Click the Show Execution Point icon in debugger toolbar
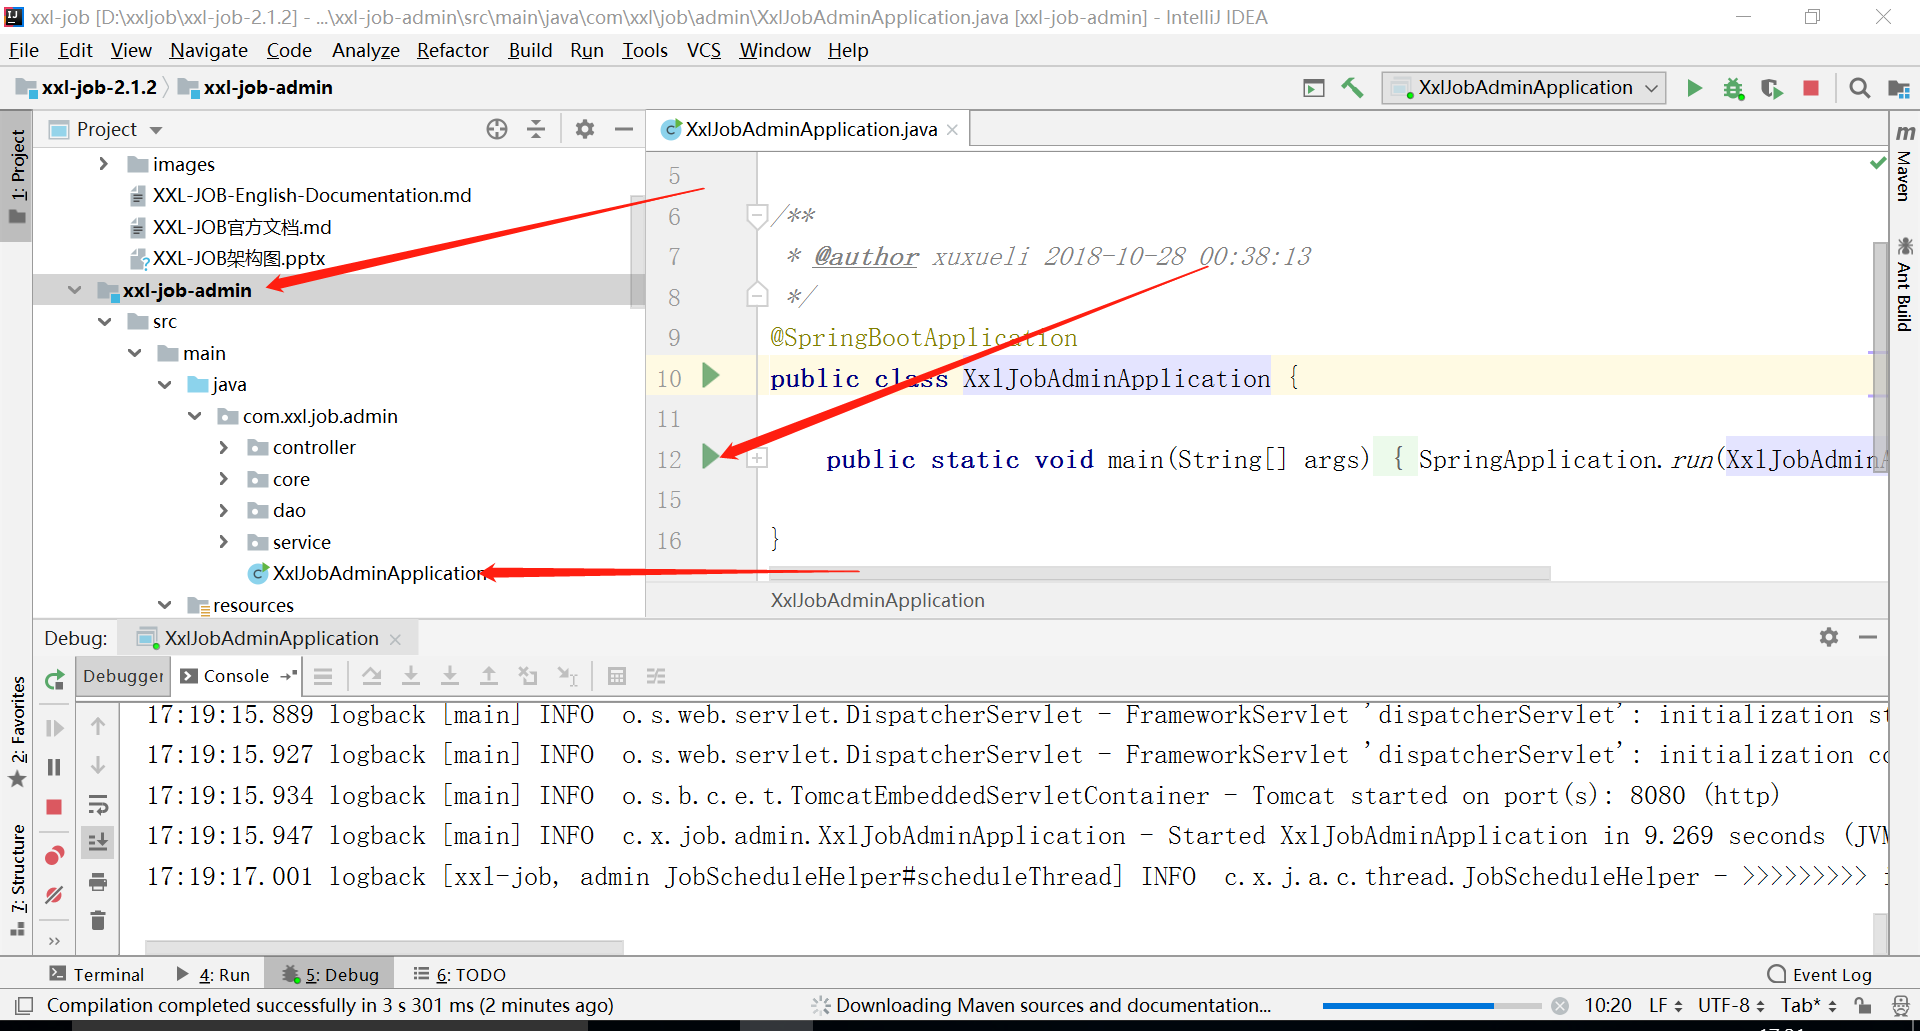This screenshot has height=1031, width=1920. click(323, 676)
